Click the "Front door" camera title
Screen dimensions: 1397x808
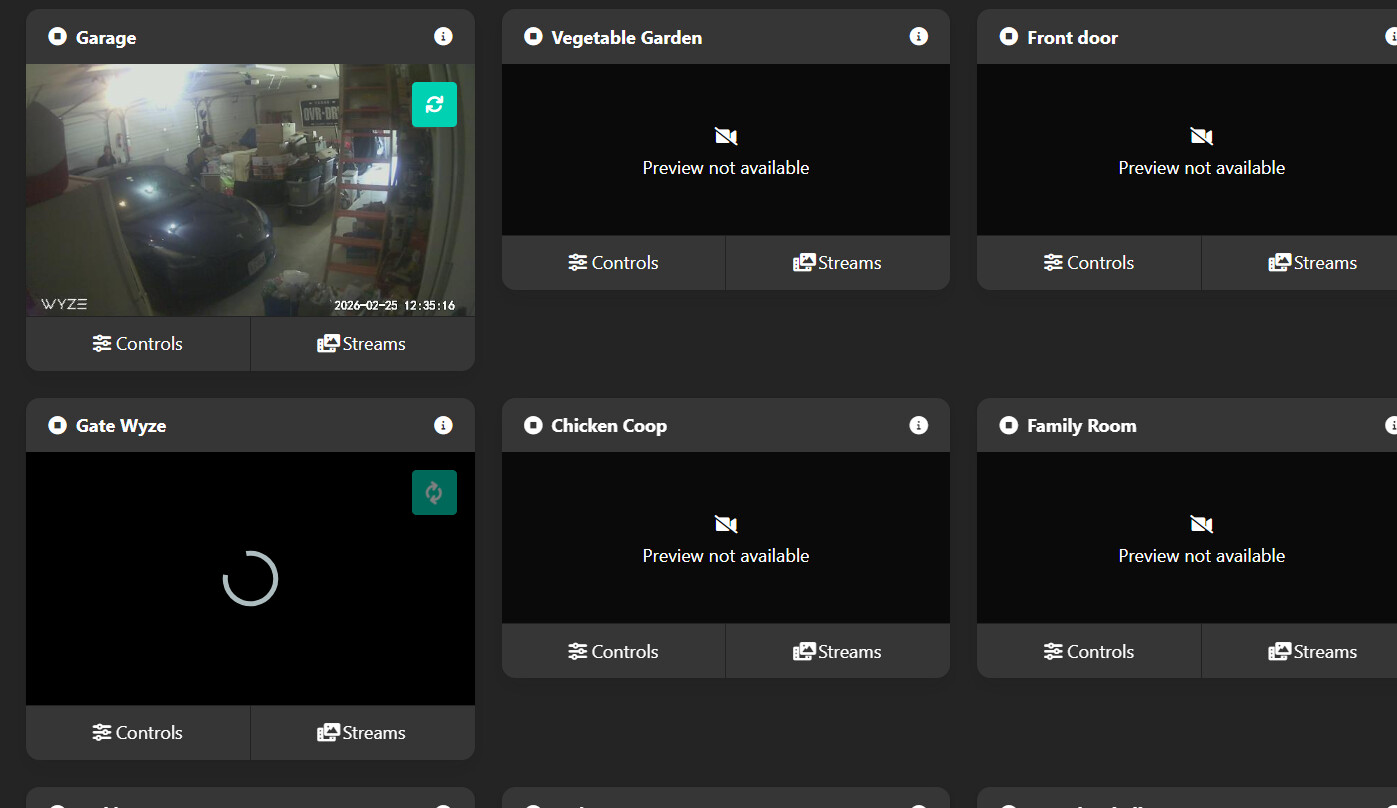1073,38
